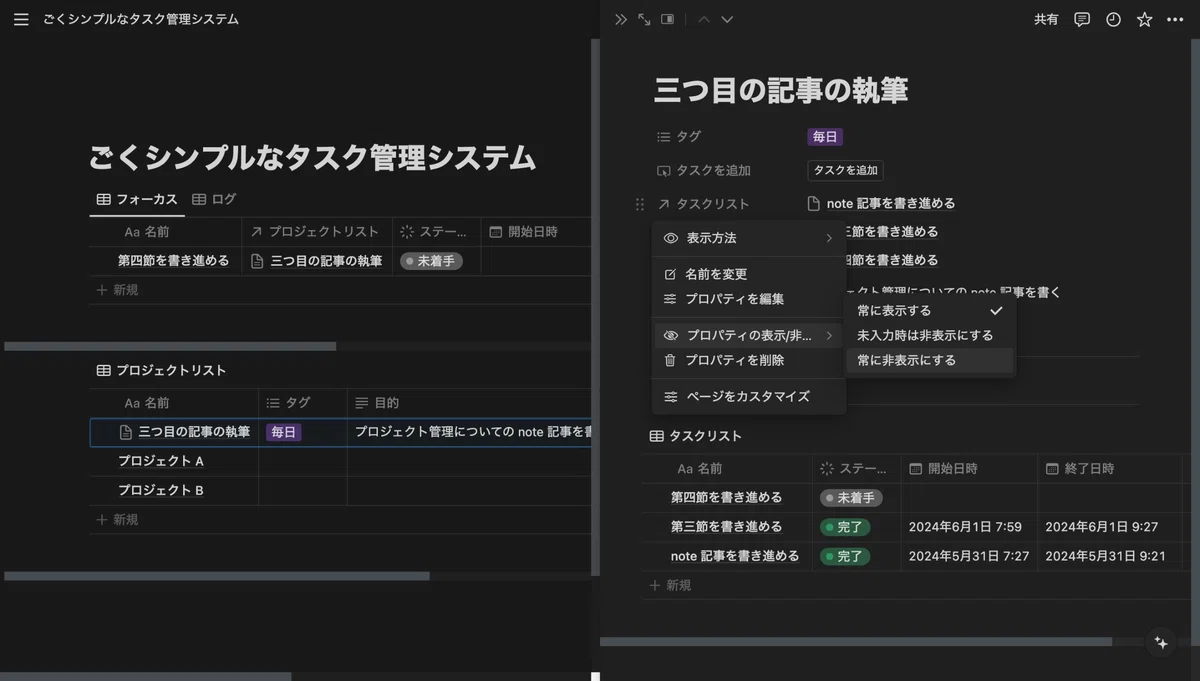
Task: Choose プロパティを削除 from context menu
Action: [x=748, y=361]
